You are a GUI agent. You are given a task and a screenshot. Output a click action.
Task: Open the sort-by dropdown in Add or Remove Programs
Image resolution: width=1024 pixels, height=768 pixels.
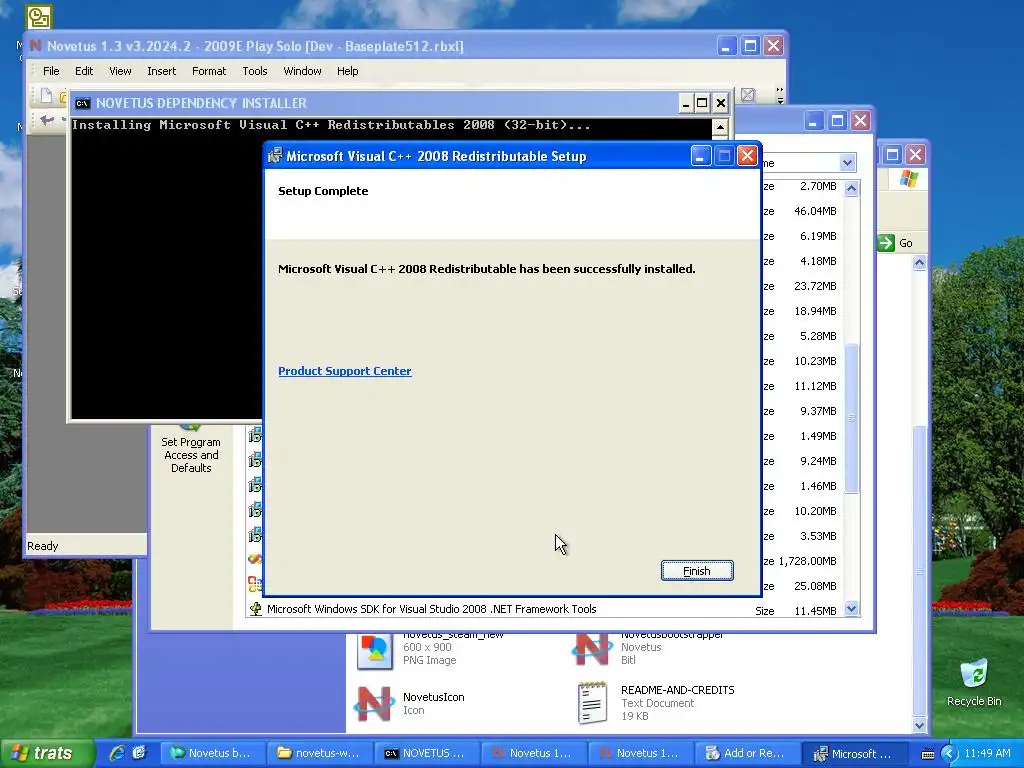(x=847, y=163)
